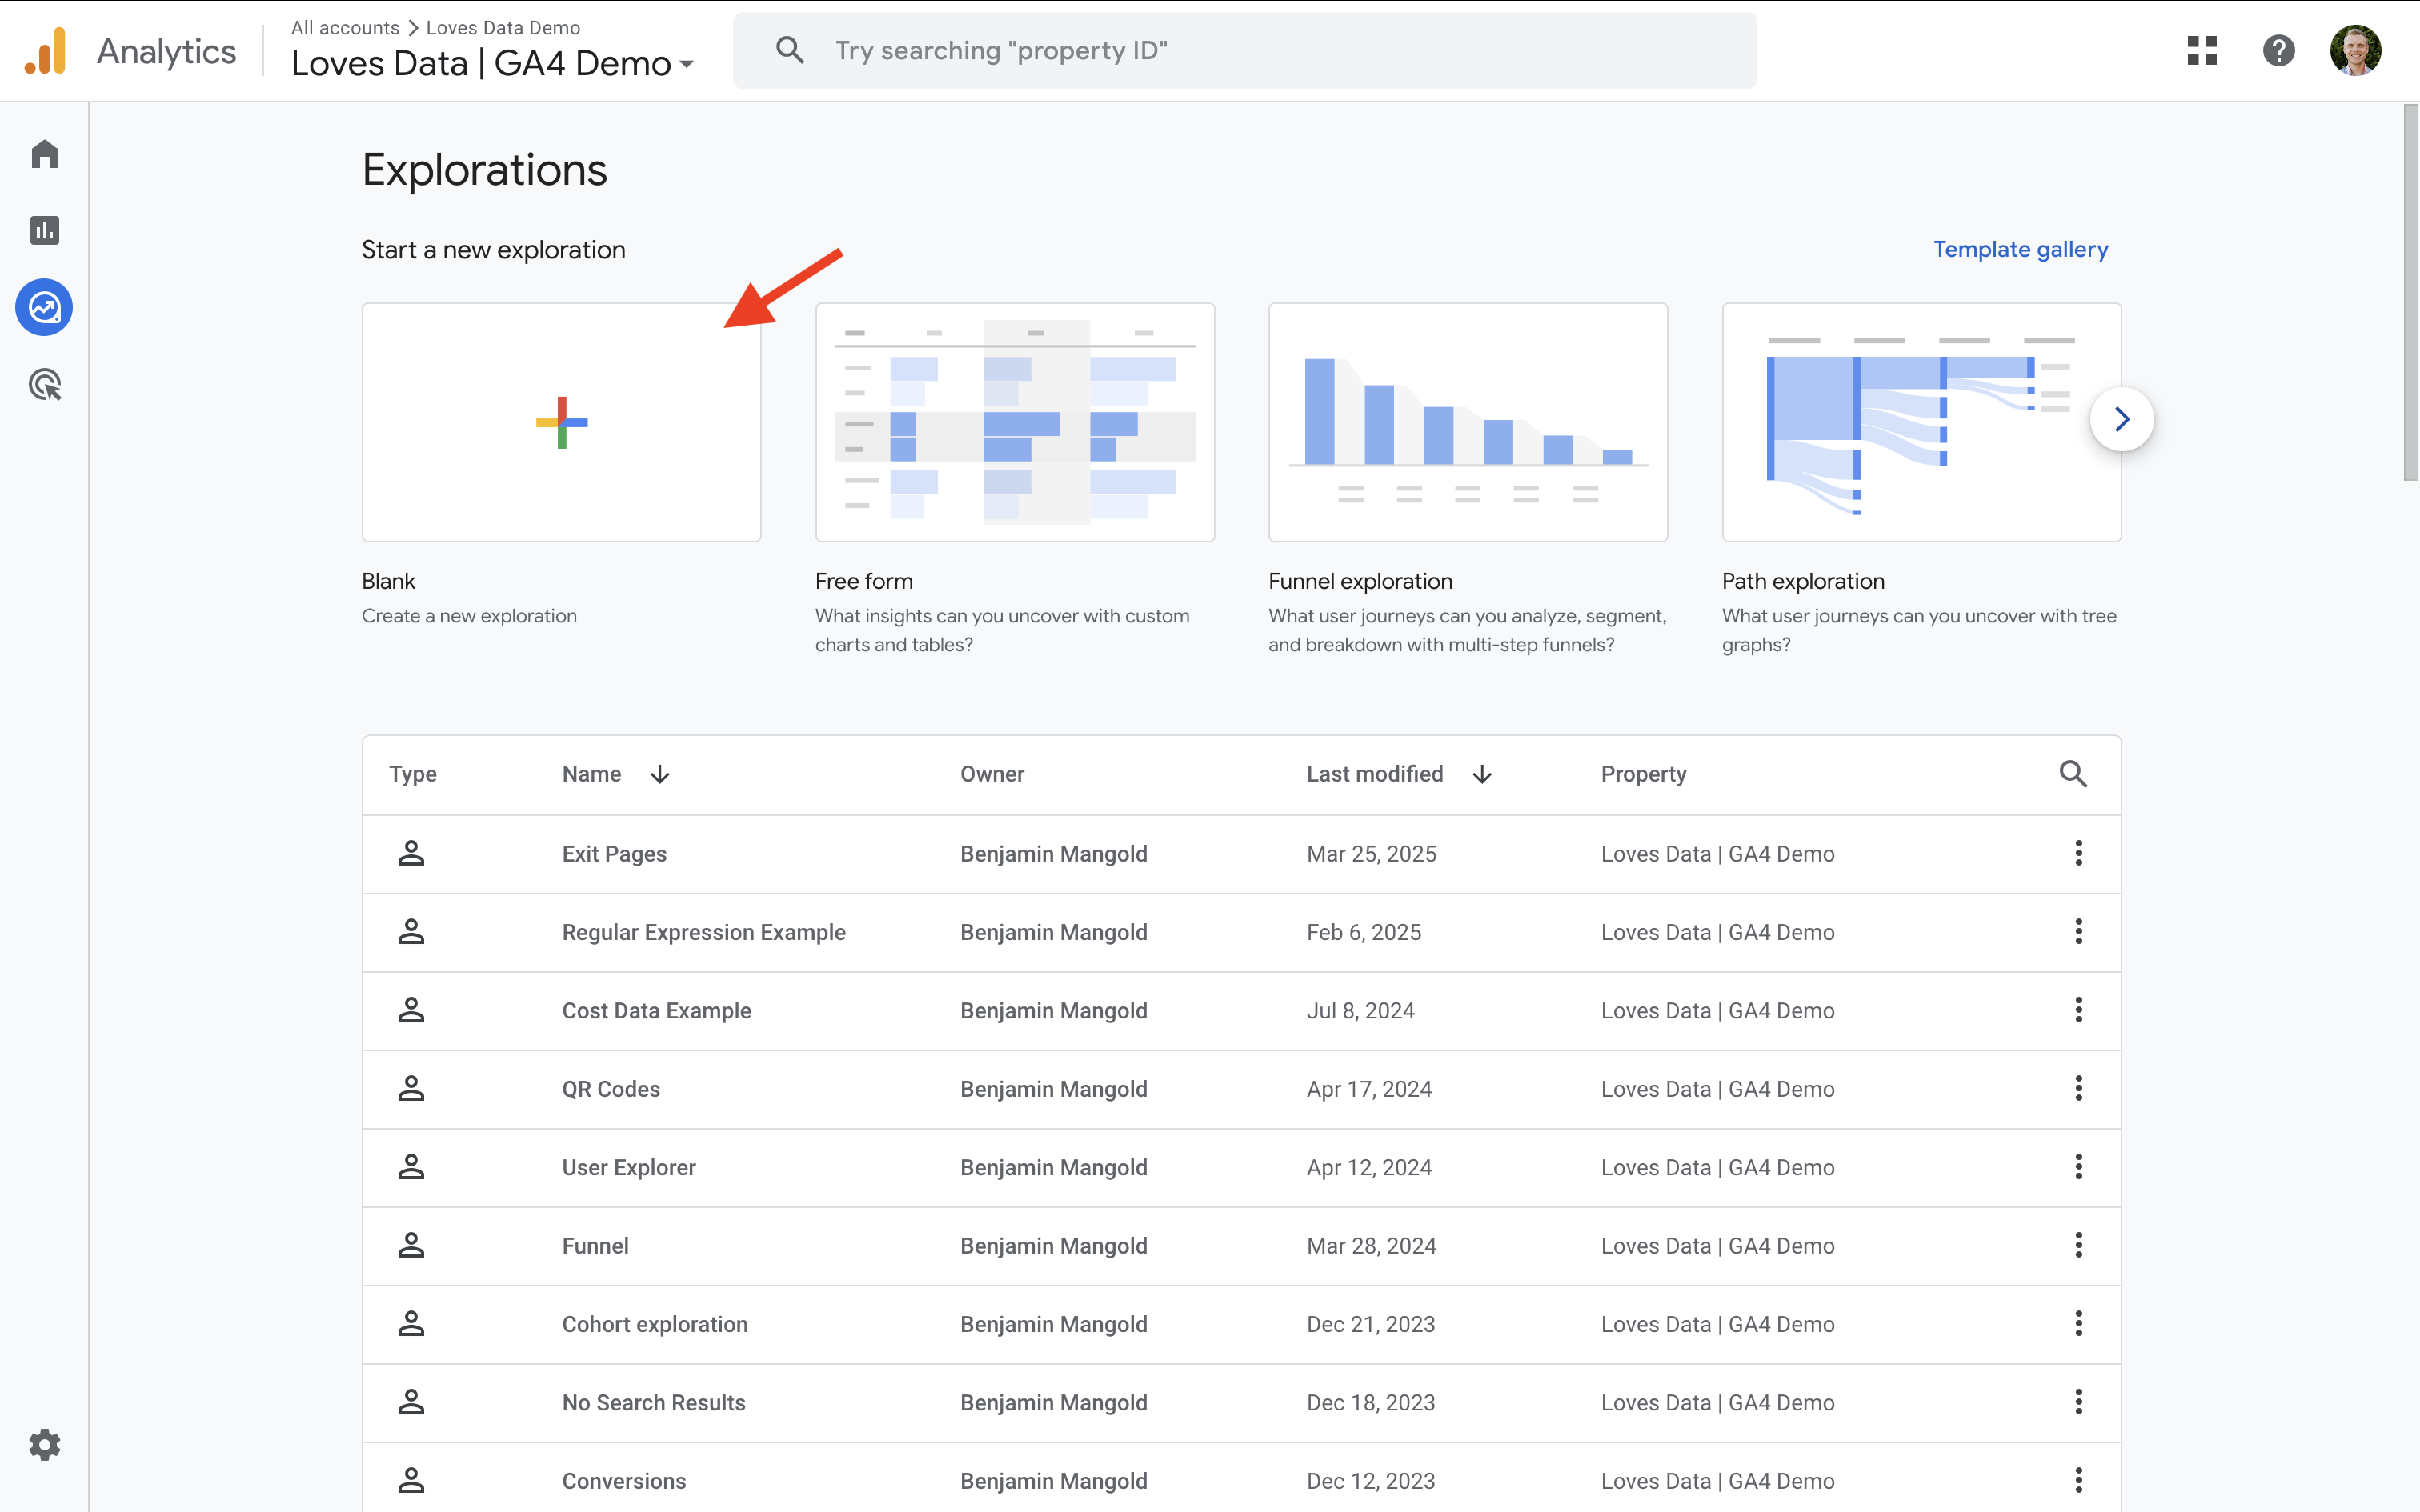The height and width of the screenshot is (1512, 2420).
Task: Open the No Search Results exploration
Action: [x=653, y=1402]
